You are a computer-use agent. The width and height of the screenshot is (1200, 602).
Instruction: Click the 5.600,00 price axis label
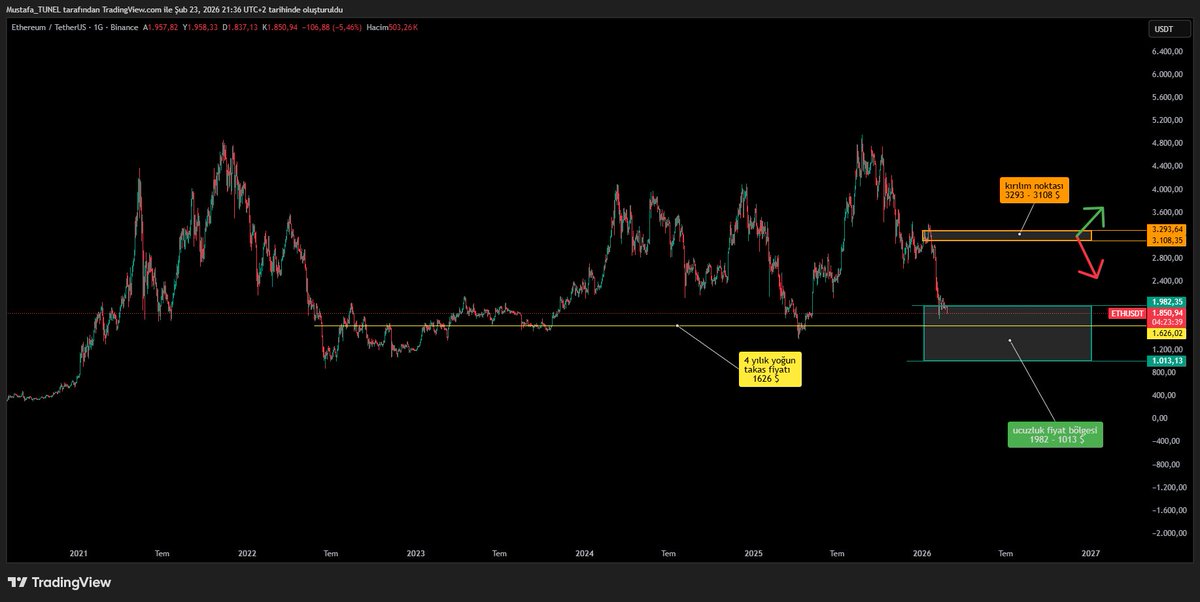1168,97
